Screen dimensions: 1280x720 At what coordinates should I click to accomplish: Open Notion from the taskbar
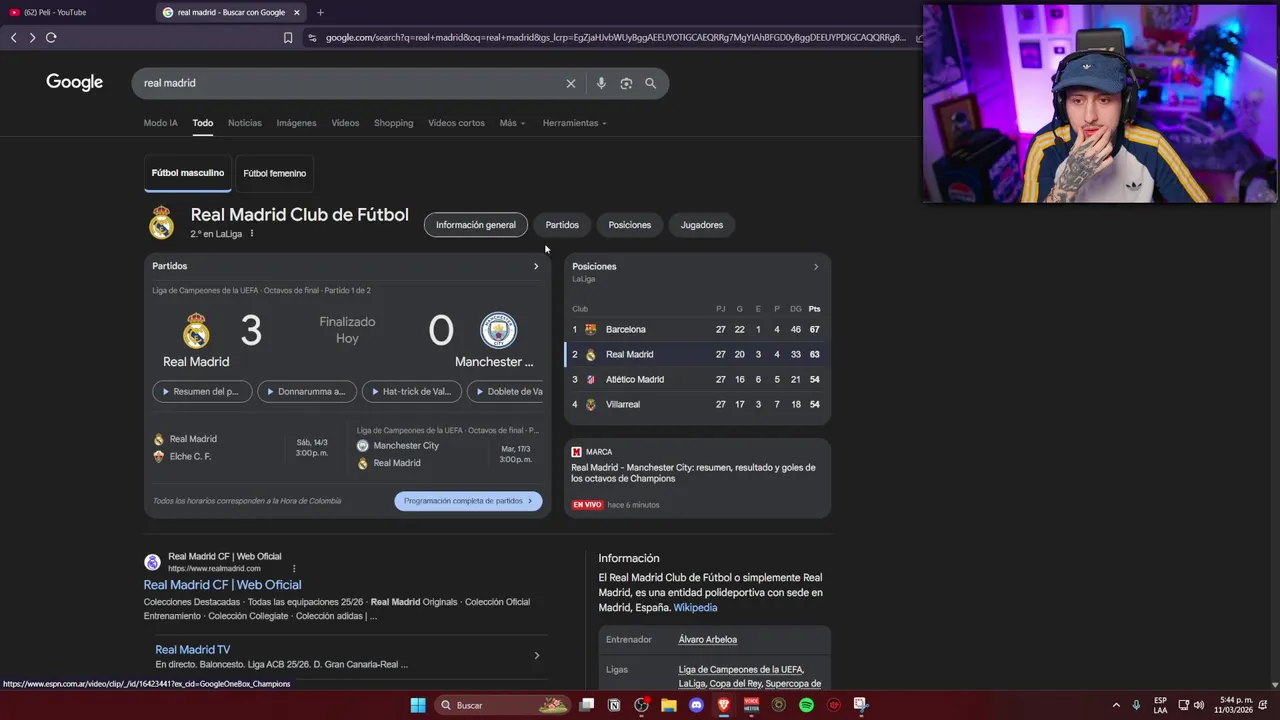click(x=614, y=705)
